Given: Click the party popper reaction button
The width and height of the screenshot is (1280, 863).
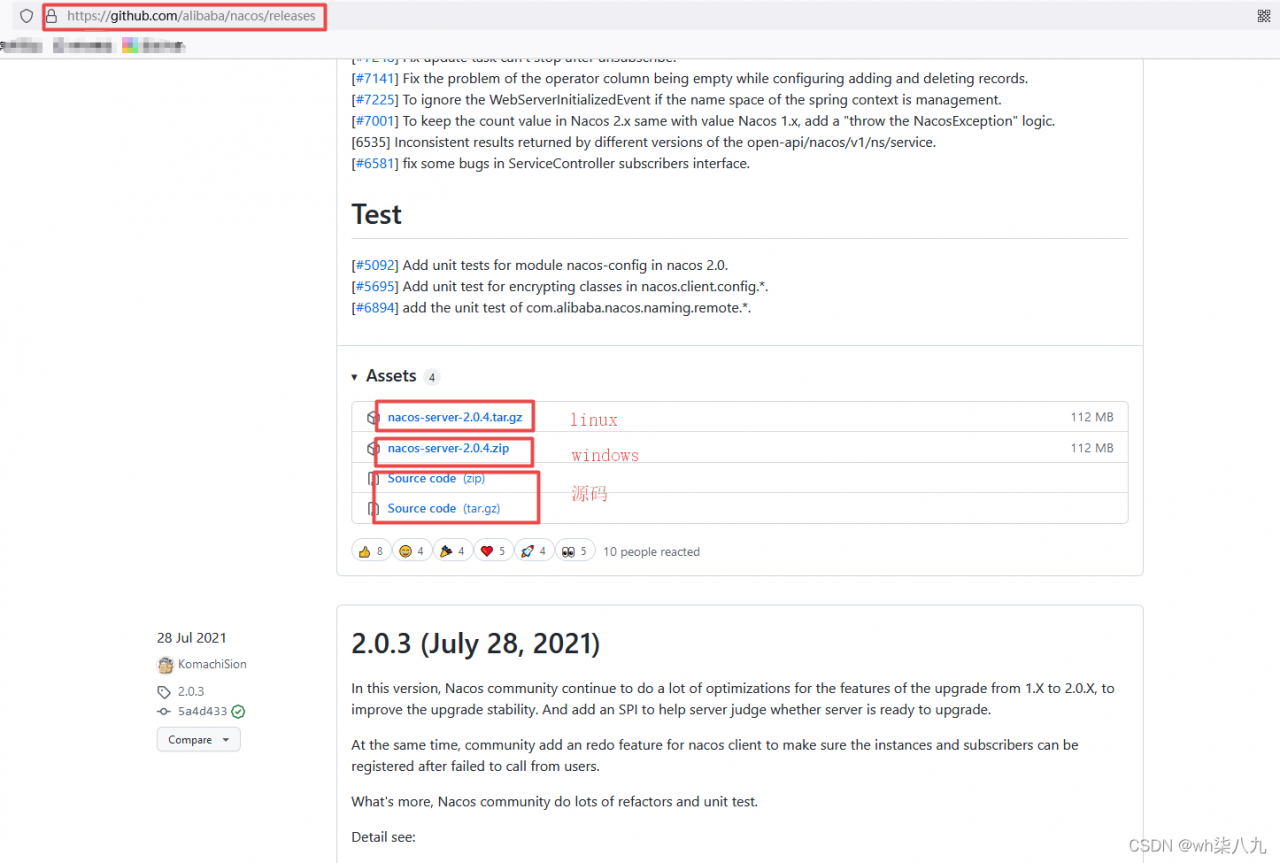Looking at the screenshot, I should (x=452, y=551).
